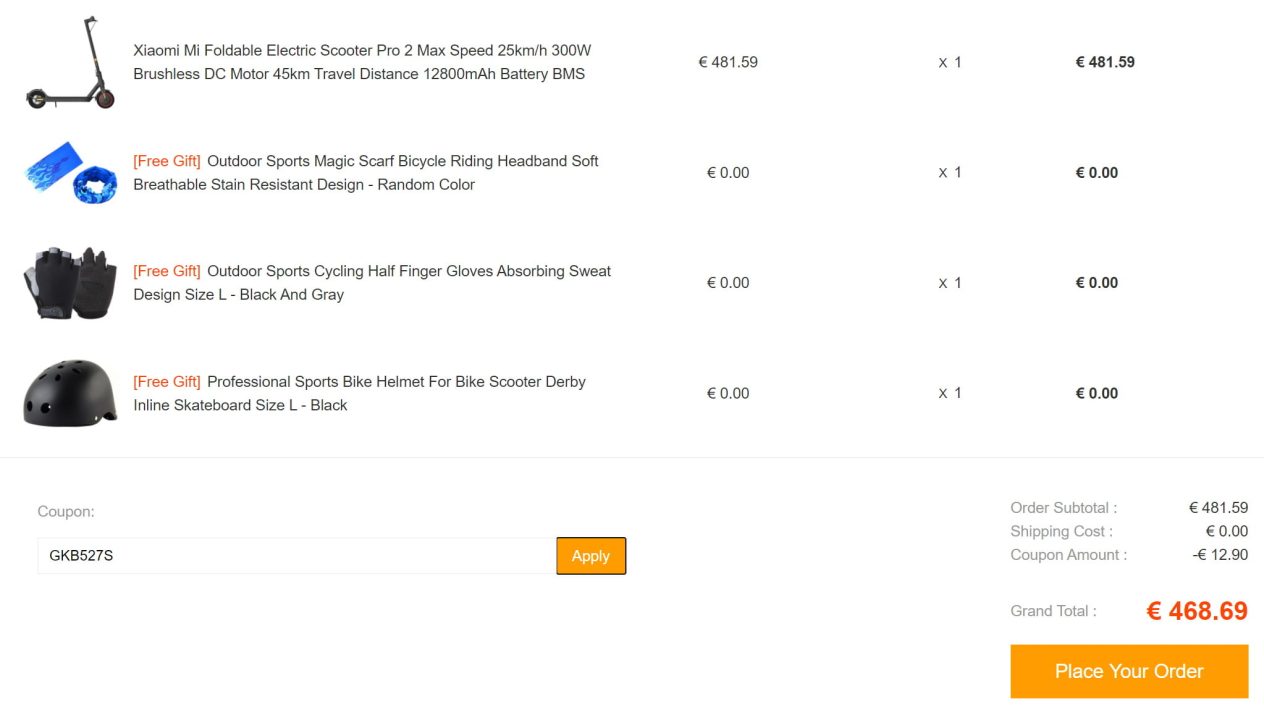The height and width of the screenshot is (720, 1264).
Task: Click the Place Your Order button
Action: pyautogui.click(x=1129, y=671)
